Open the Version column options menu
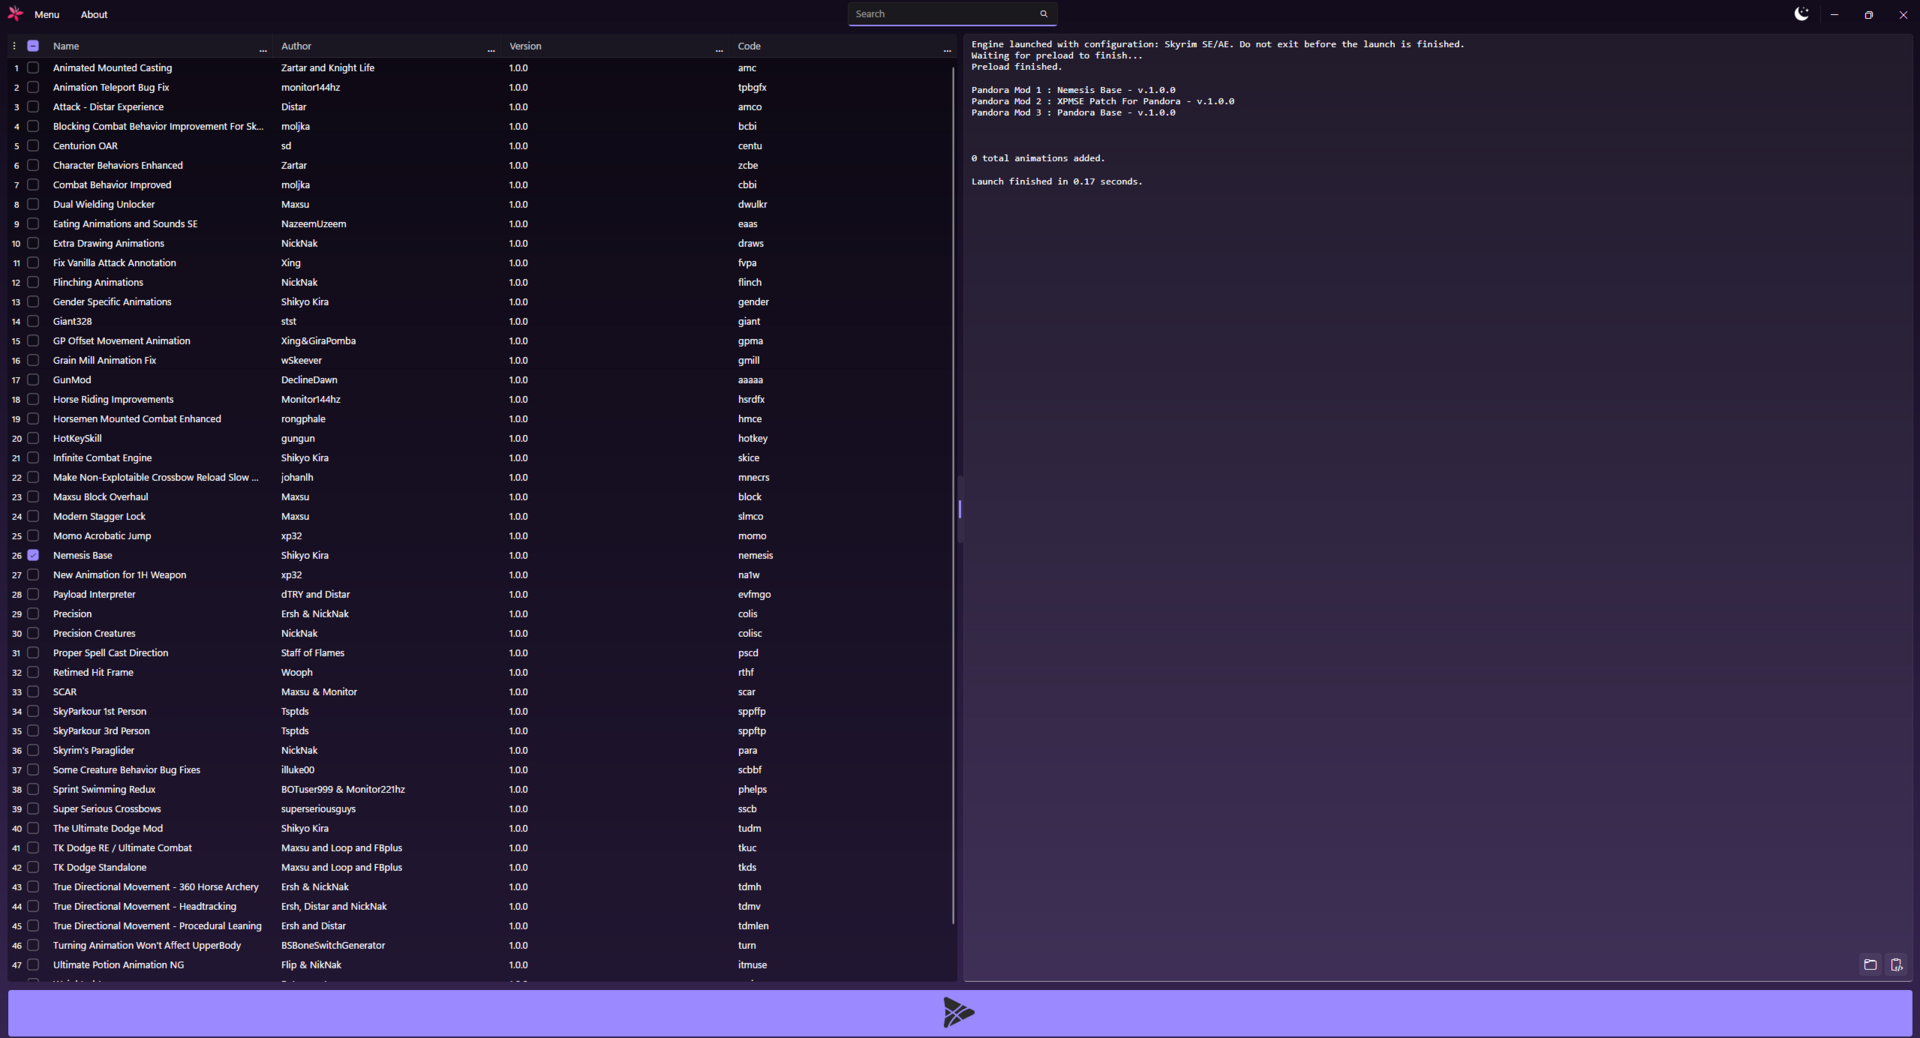The width and height of the screenshot is (1920, 1038). (719, 49)
